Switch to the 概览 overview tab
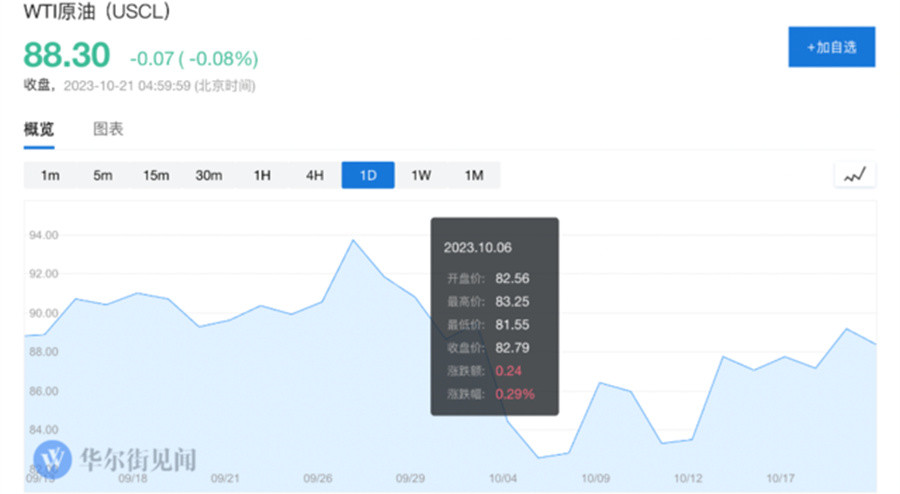This screenshot has width=900, height=494. tap(39, 129)
